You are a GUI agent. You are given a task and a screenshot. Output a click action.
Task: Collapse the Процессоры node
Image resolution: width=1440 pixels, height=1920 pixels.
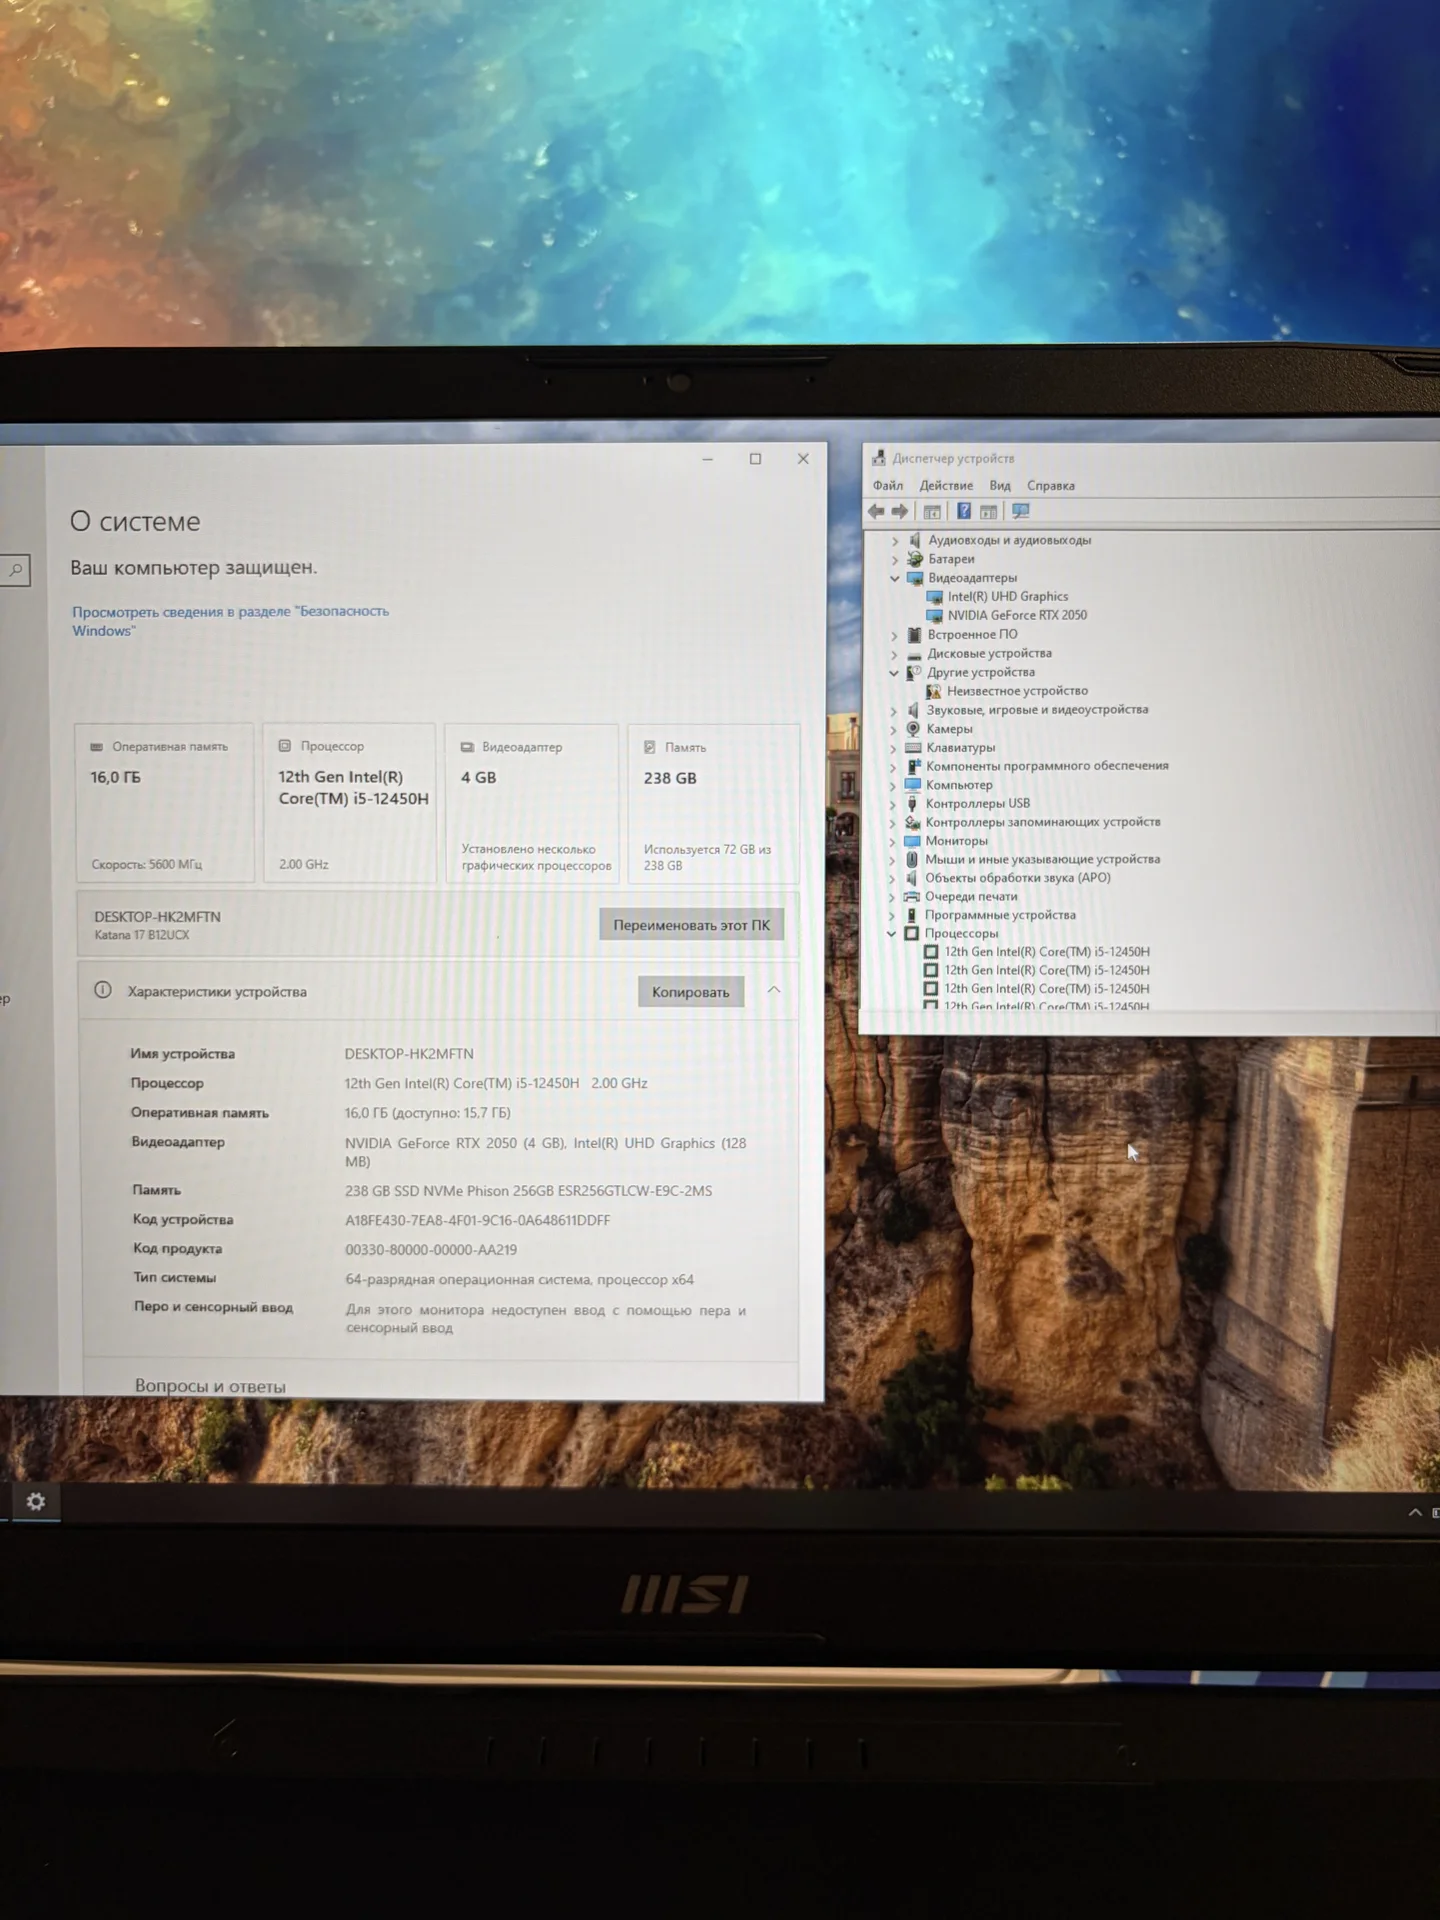[891, 934]
